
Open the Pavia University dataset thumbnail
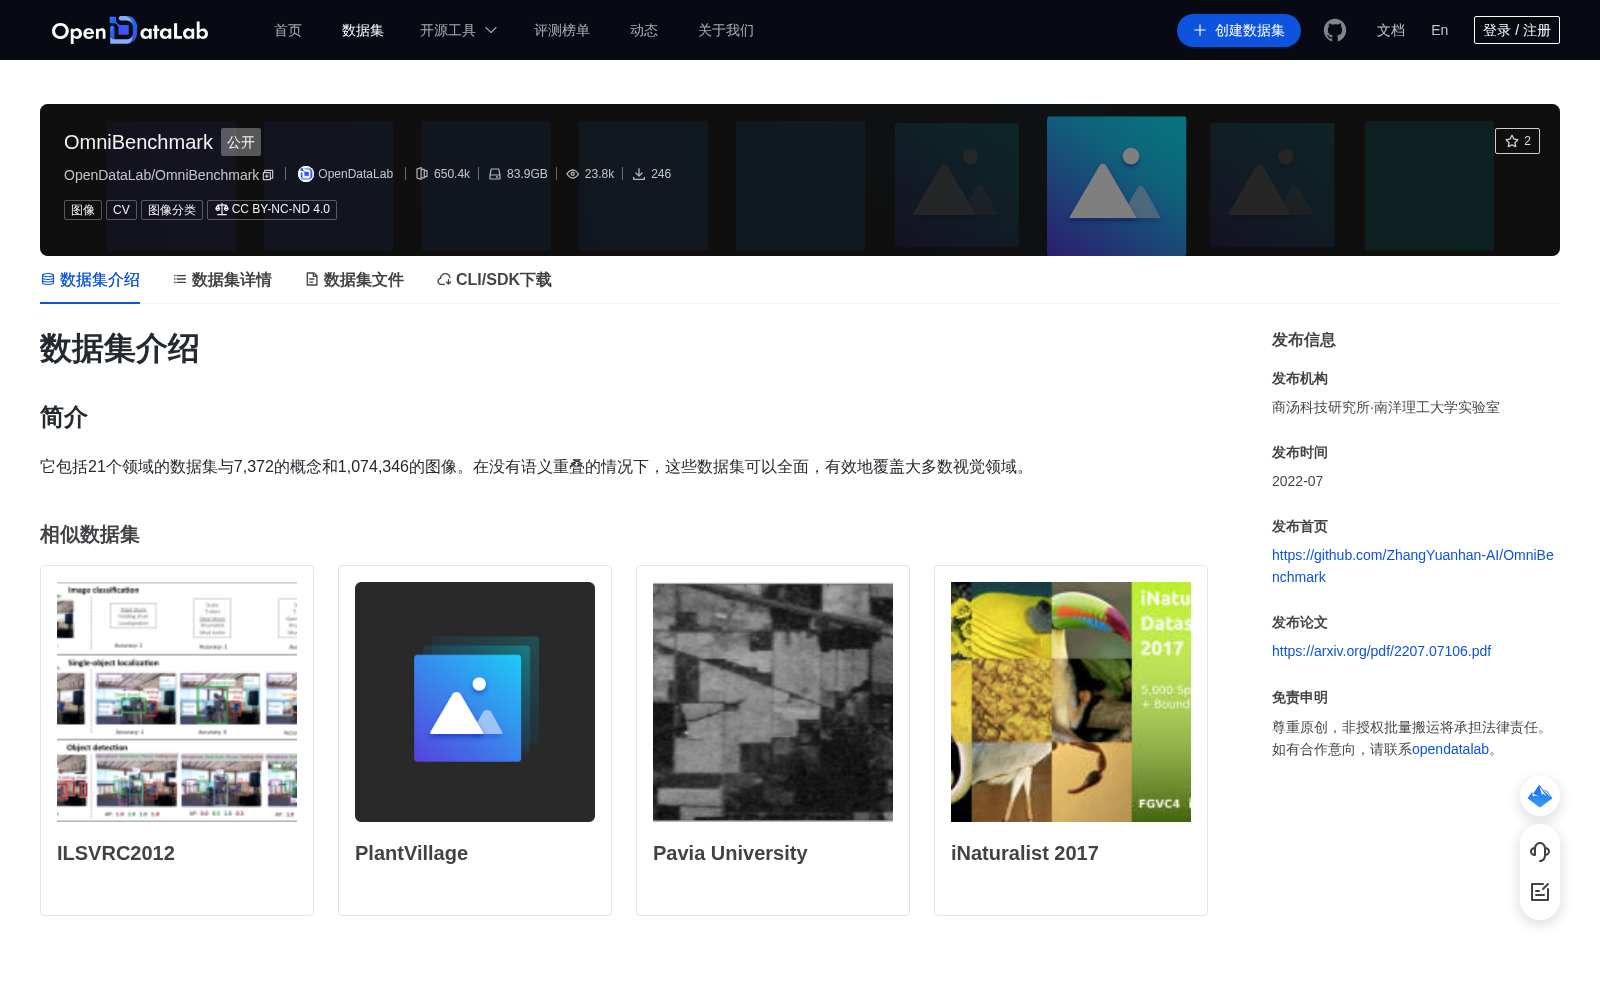pyautogui.click(x=773, y=702)
